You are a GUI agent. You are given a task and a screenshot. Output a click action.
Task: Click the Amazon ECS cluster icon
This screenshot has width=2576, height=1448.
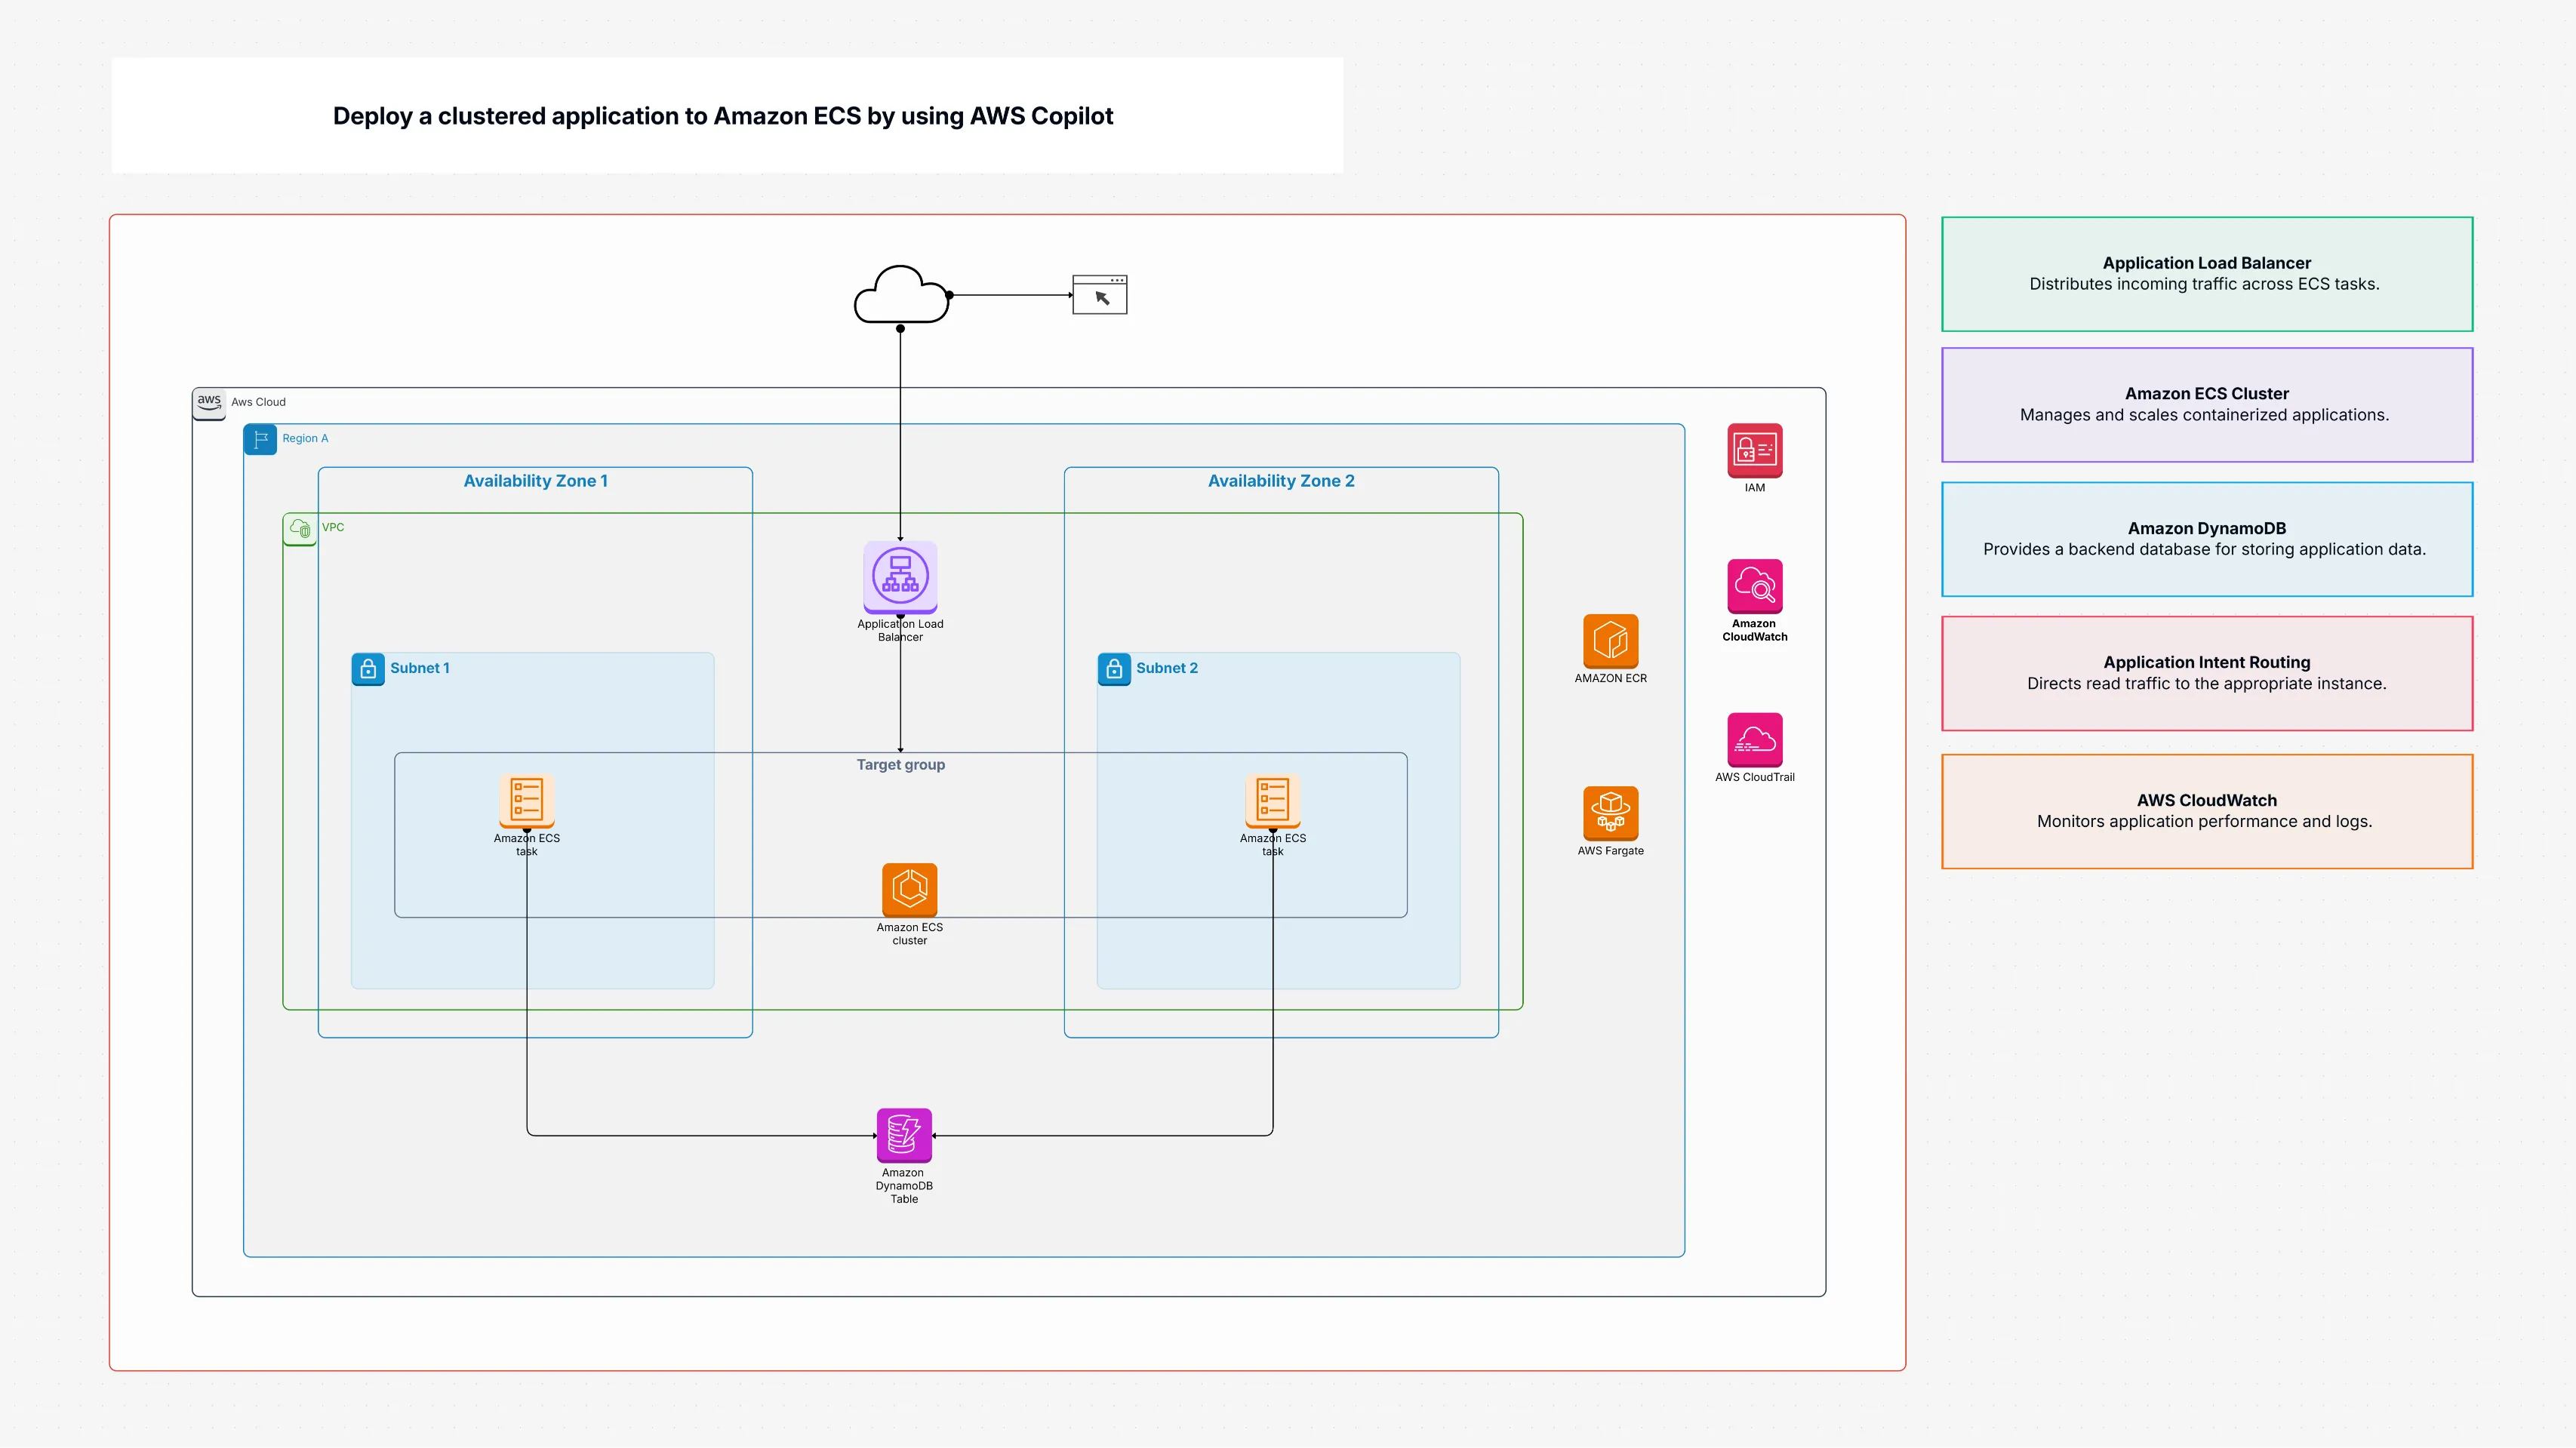[x=909, y=889]
